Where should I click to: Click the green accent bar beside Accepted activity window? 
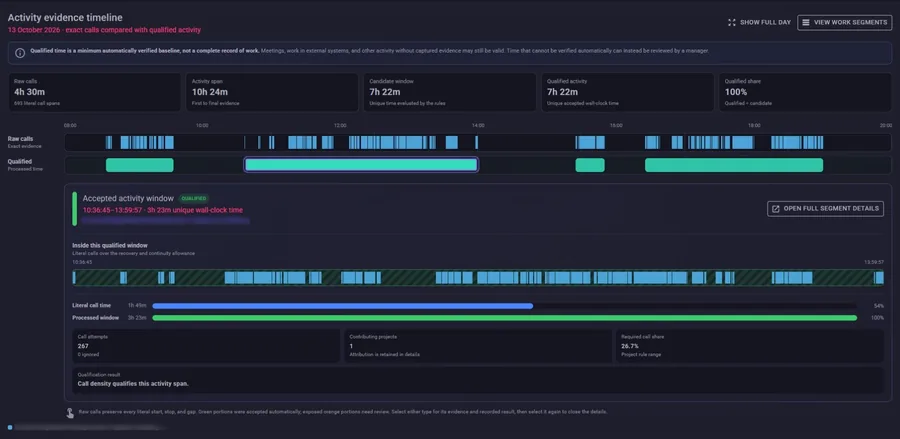coord(75,209)
